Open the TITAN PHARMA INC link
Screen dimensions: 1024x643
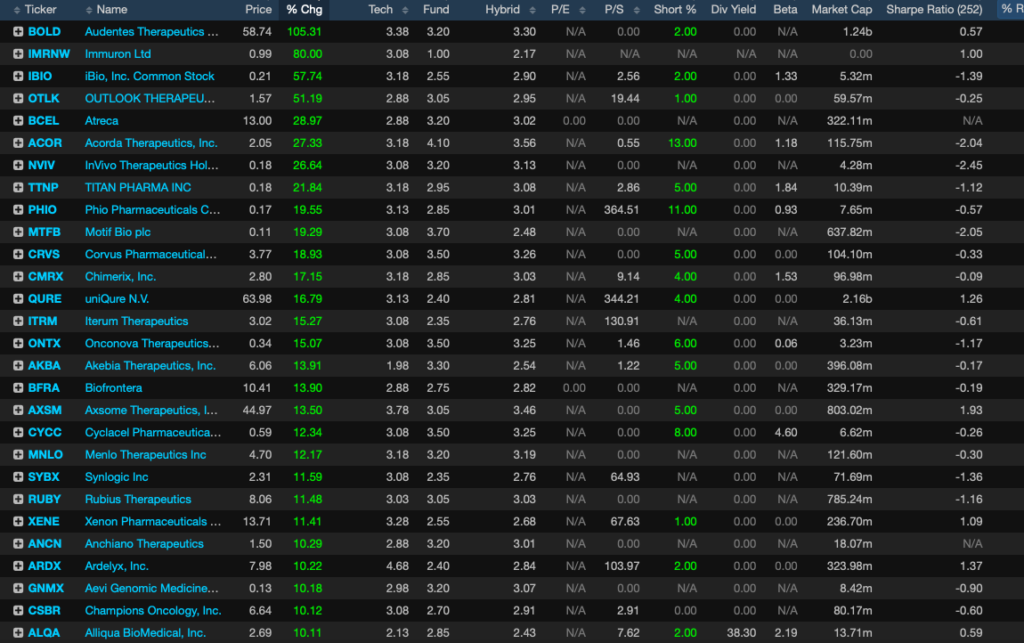click(138, 187)
